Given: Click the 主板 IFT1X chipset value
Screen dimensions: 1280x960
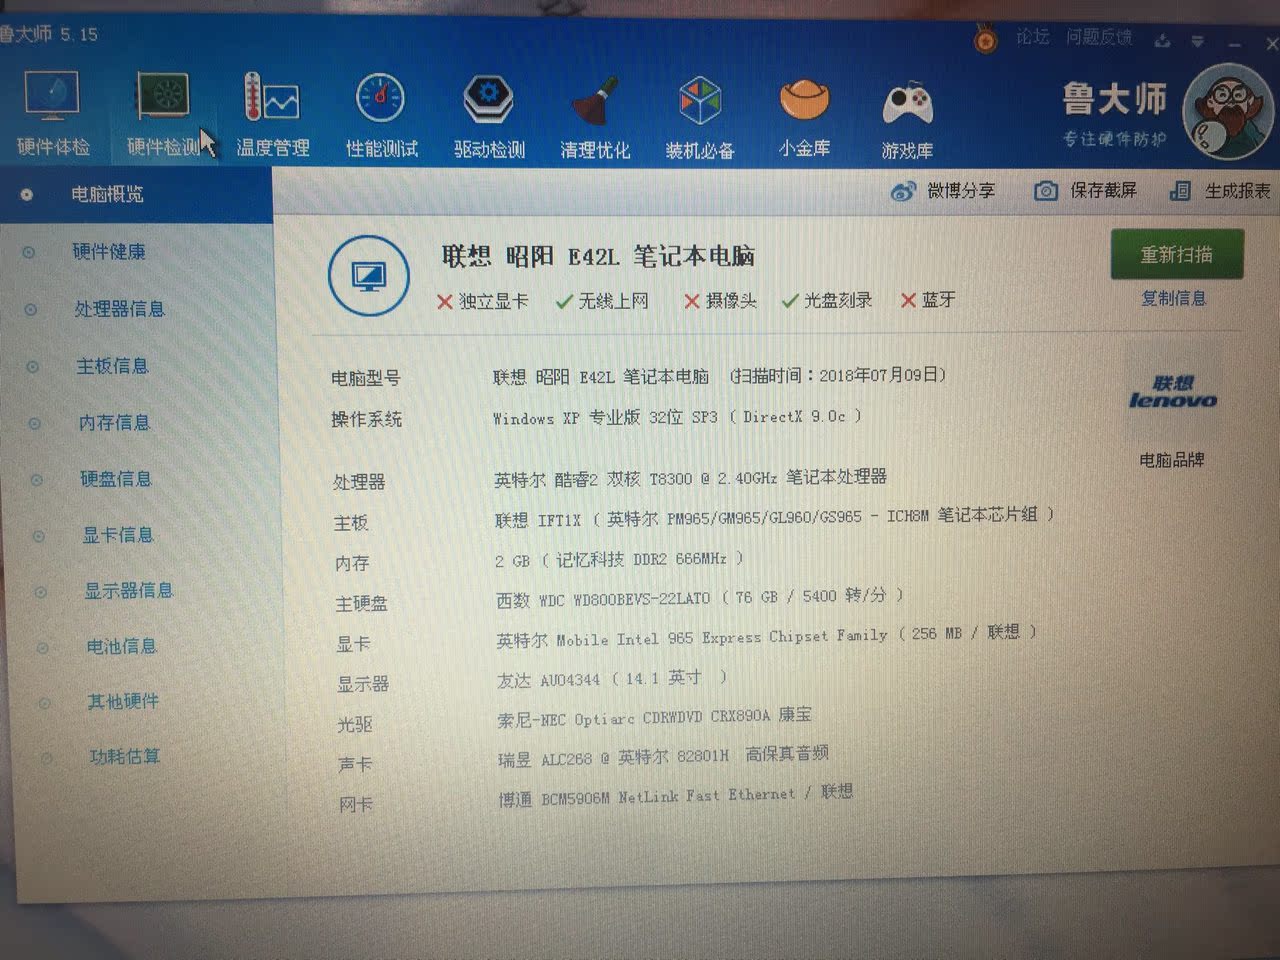Looking at the screenshot, I should (x=775, y=517).
